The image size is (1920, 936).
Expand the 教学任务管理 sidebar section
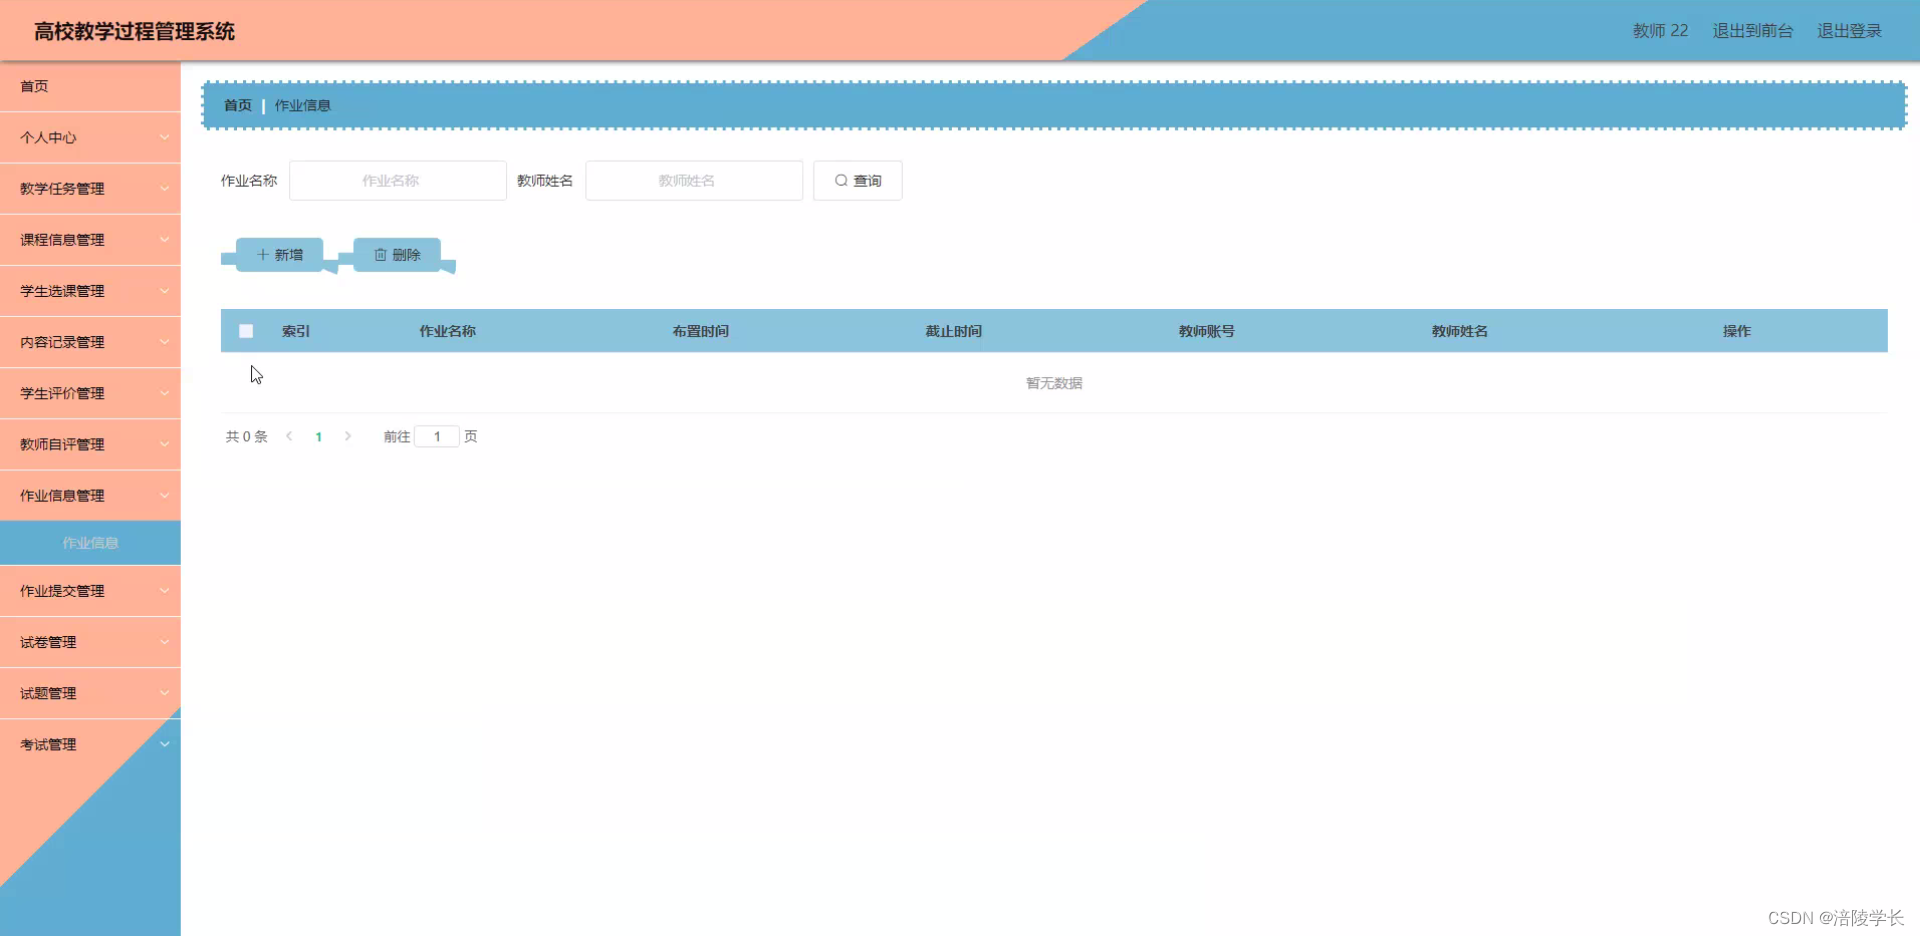(x=90, y=188)
